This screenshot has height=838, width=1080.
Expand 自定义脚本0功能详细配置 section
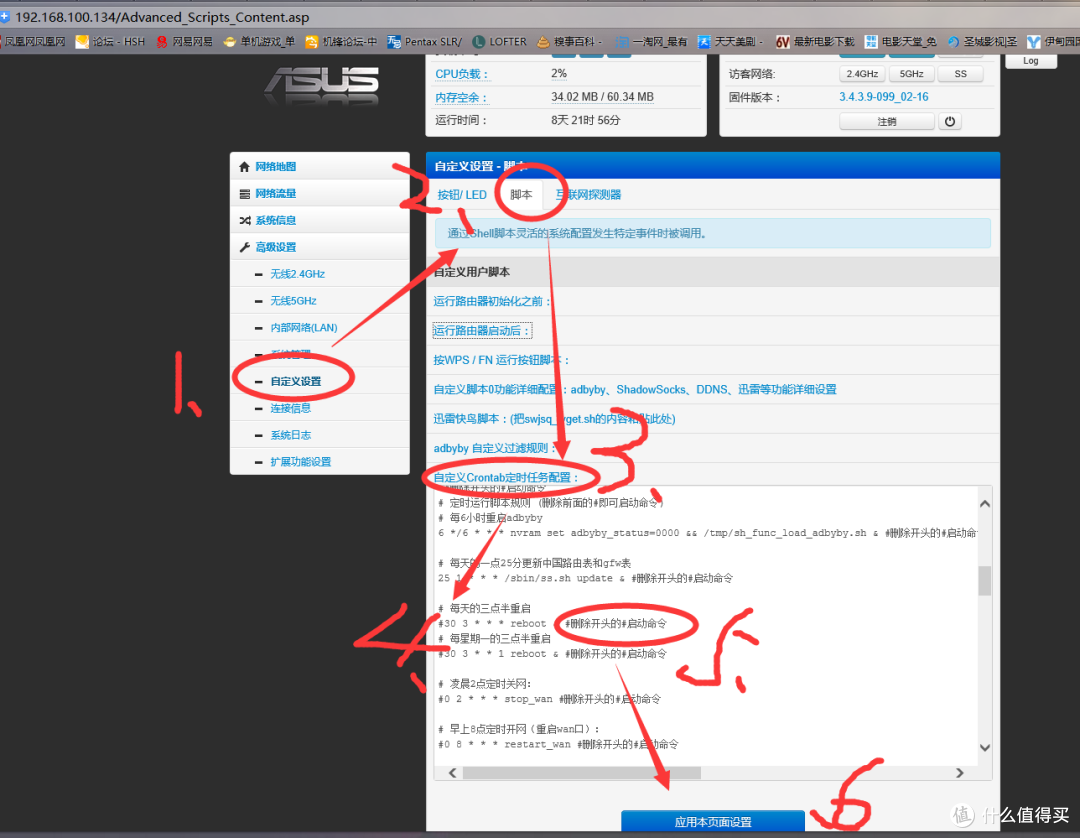[x=634, y=390]
